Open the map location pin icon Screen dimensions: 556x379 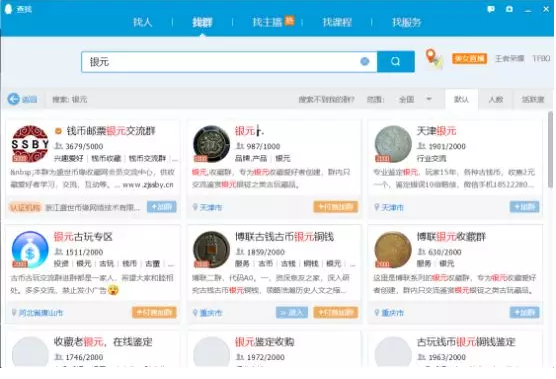(x=433, y=58)
